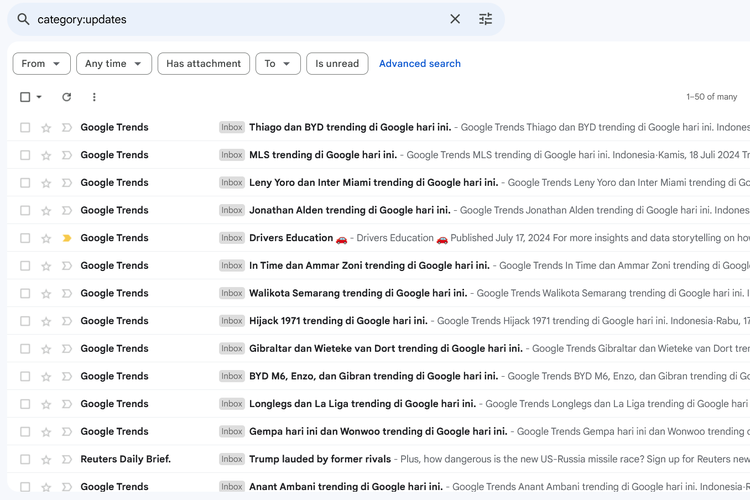
Task: Click the Inbox label on Drivers Education email
Action: tap(232, 238)
